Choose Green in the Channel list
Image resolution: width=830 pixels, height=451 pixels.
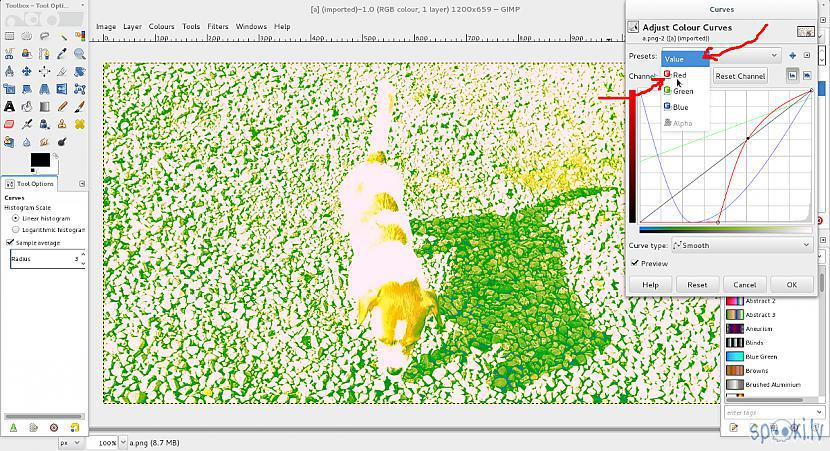click(x=685, y=91)
